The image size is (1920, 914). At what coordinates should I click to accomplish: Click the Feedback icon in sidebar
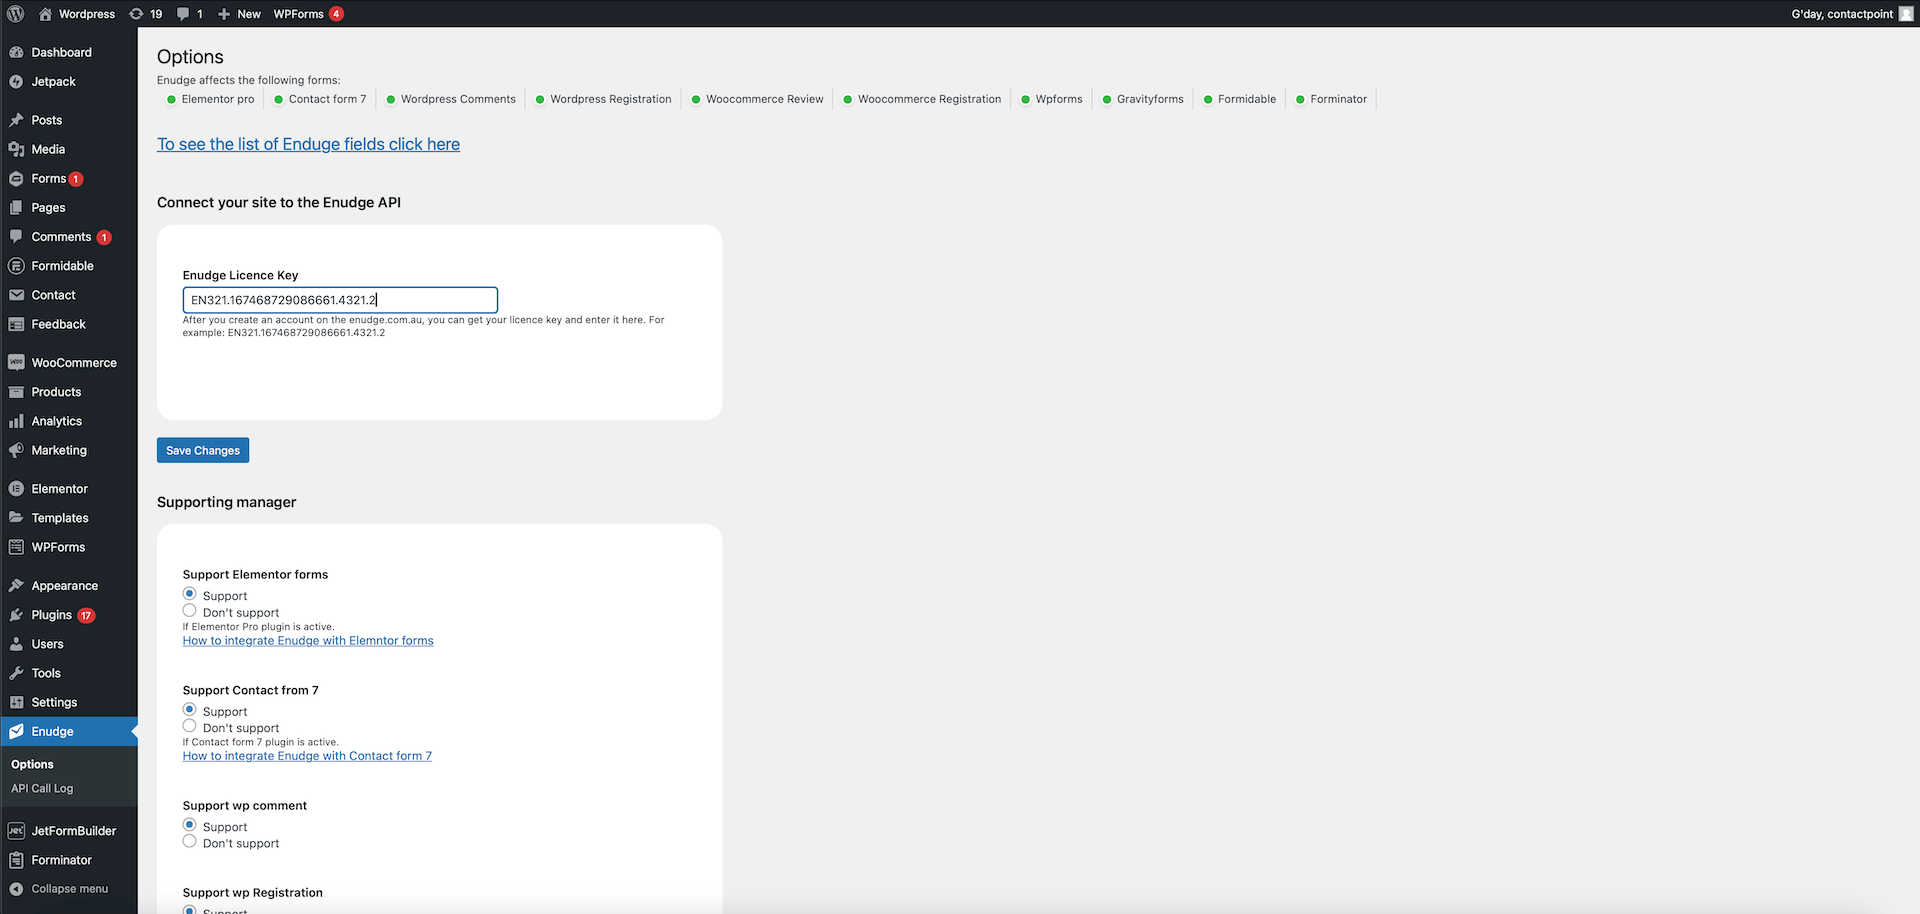coord(16,324)
